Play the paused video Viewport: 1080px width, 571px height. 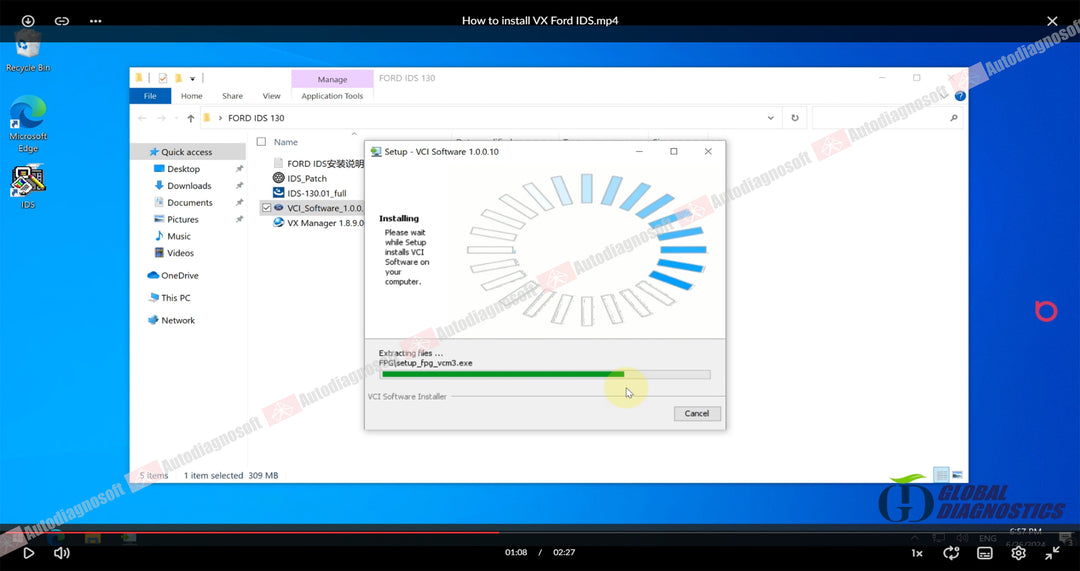coord(28,552)
